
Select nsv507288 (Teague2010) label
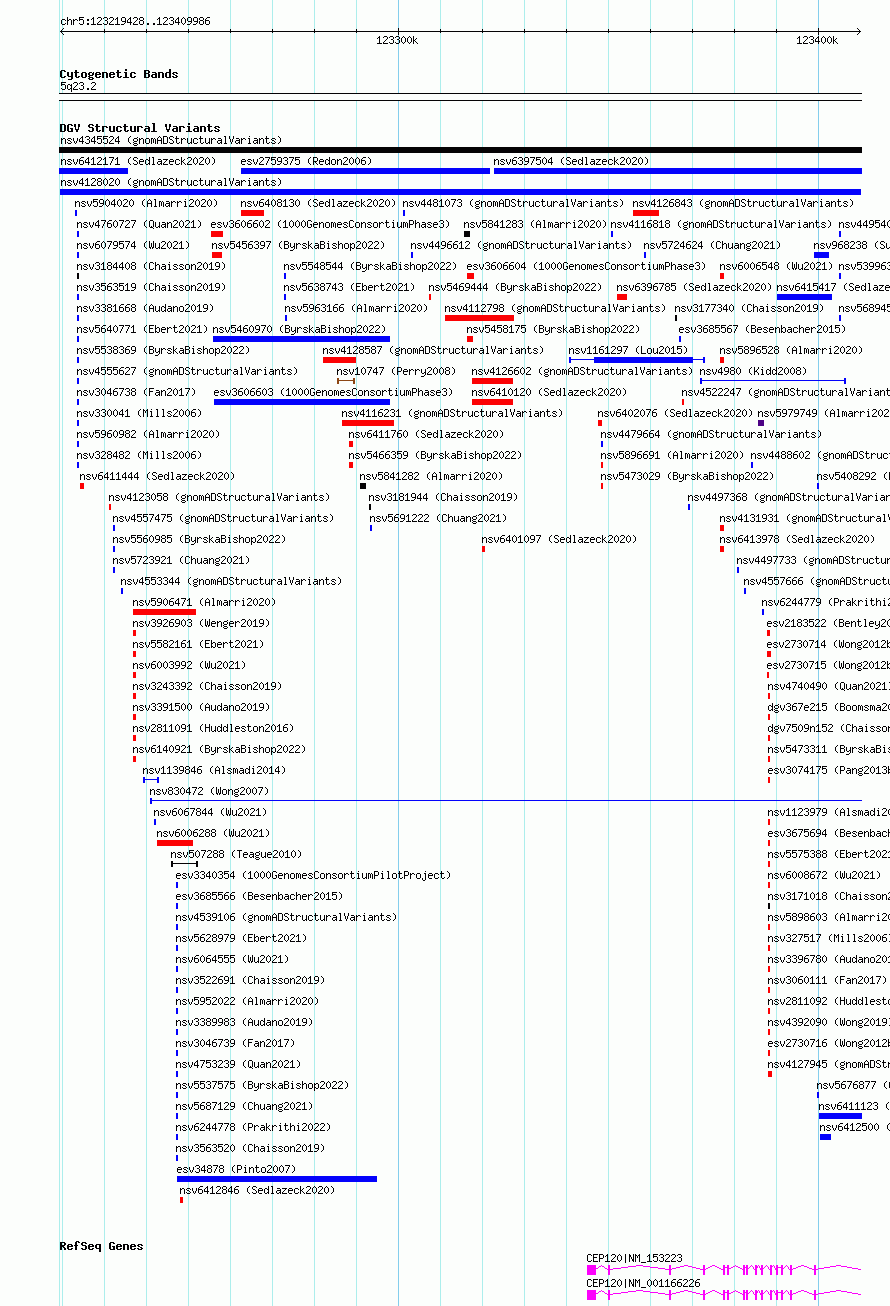236,854
